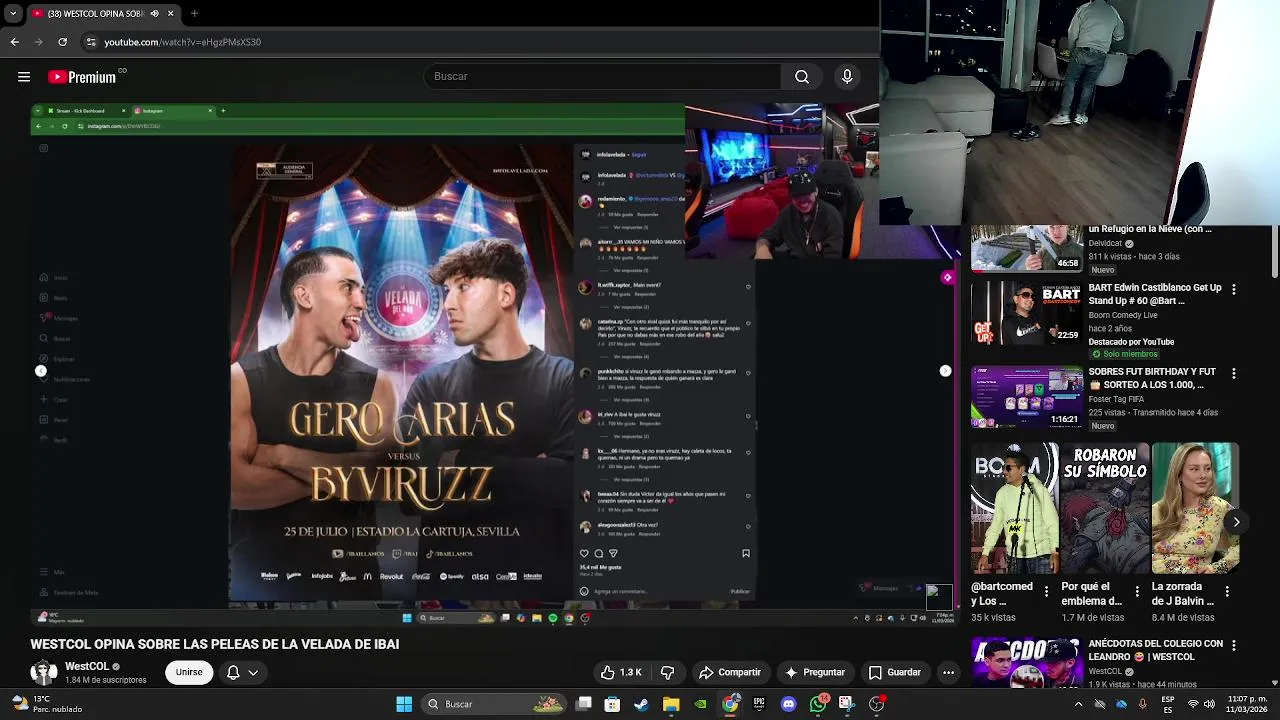Viewport: 1280px width, 720px height.
Task: Open the weather widget showing 13°C
Action: [44, 704]
